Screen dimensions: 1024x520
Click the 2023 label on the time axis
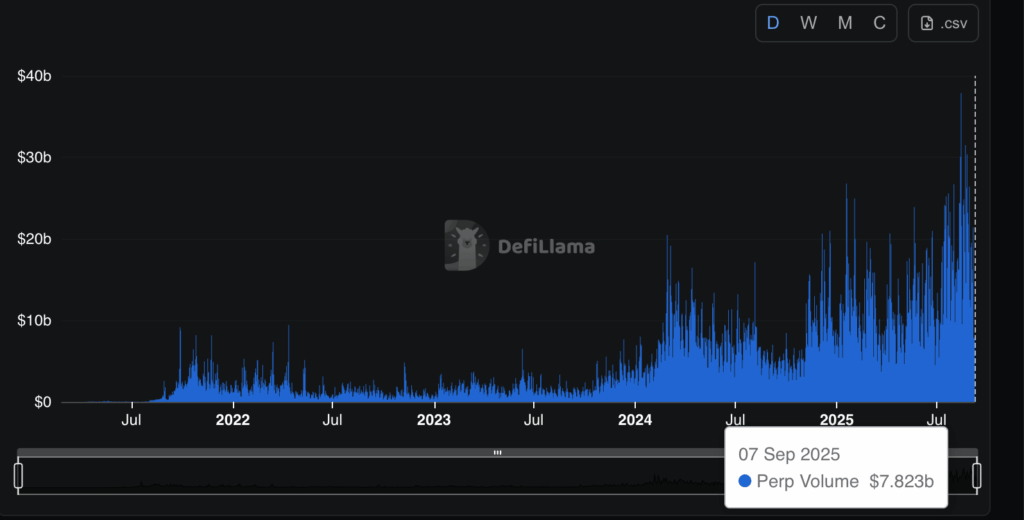coord(434,420)
